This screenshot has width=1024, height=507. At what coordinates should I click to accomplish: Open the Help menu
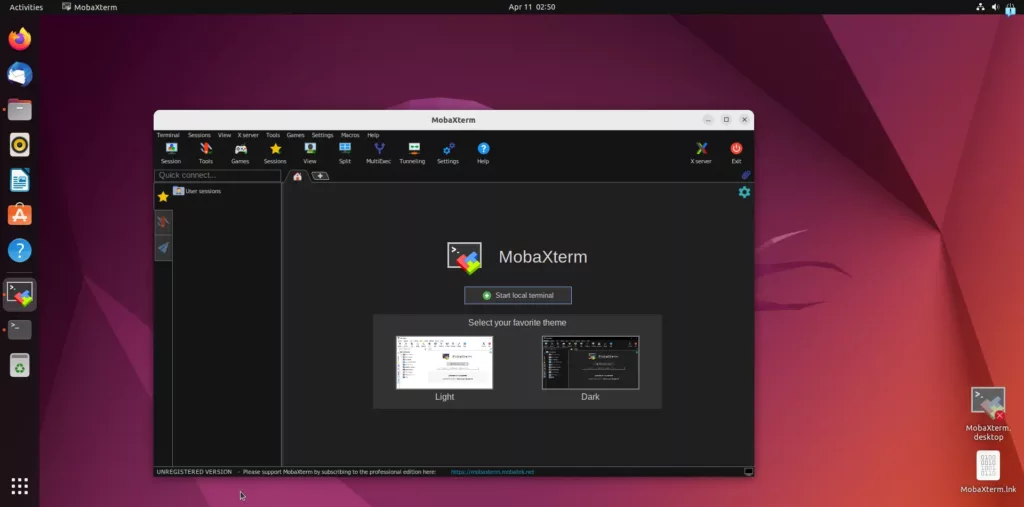(373, 135)
